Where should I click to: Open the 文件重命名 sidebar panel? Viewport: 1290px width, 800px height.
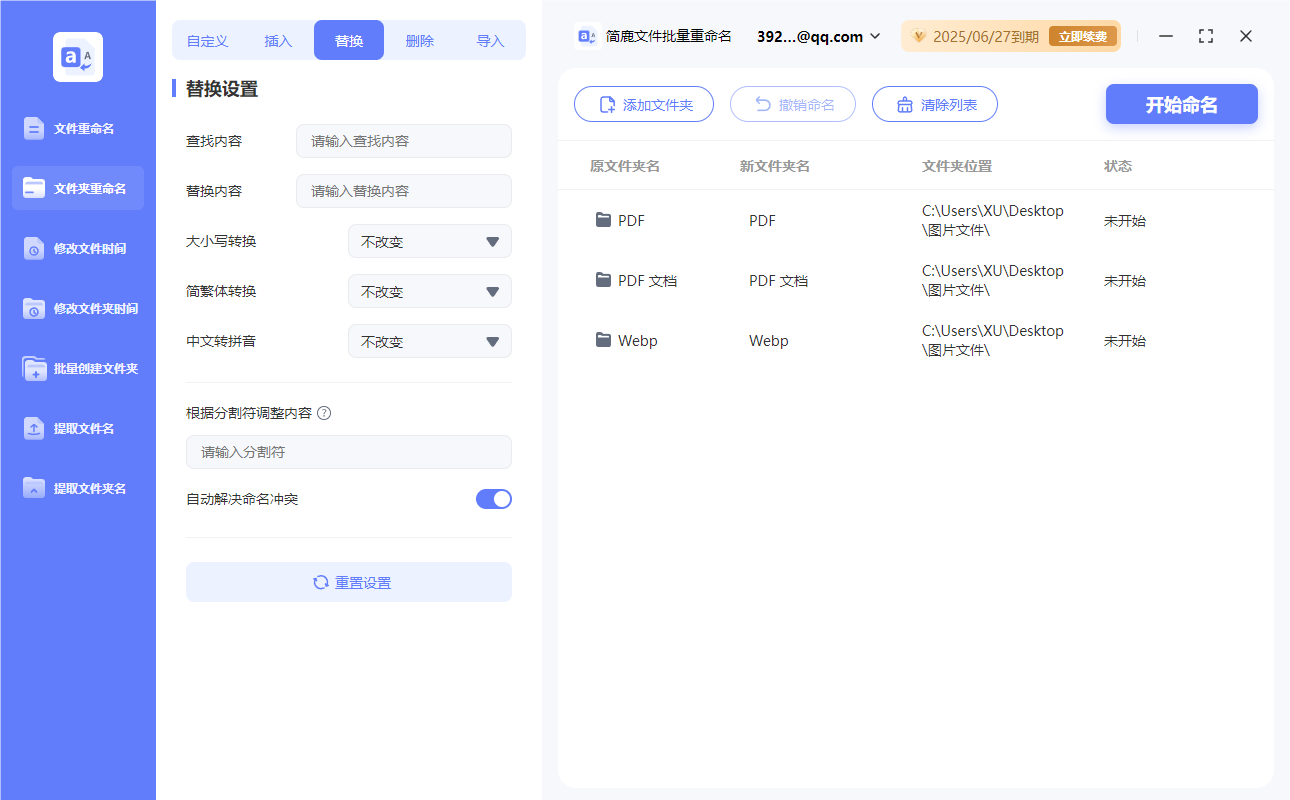pyautogui.click(x=77, y=128)
